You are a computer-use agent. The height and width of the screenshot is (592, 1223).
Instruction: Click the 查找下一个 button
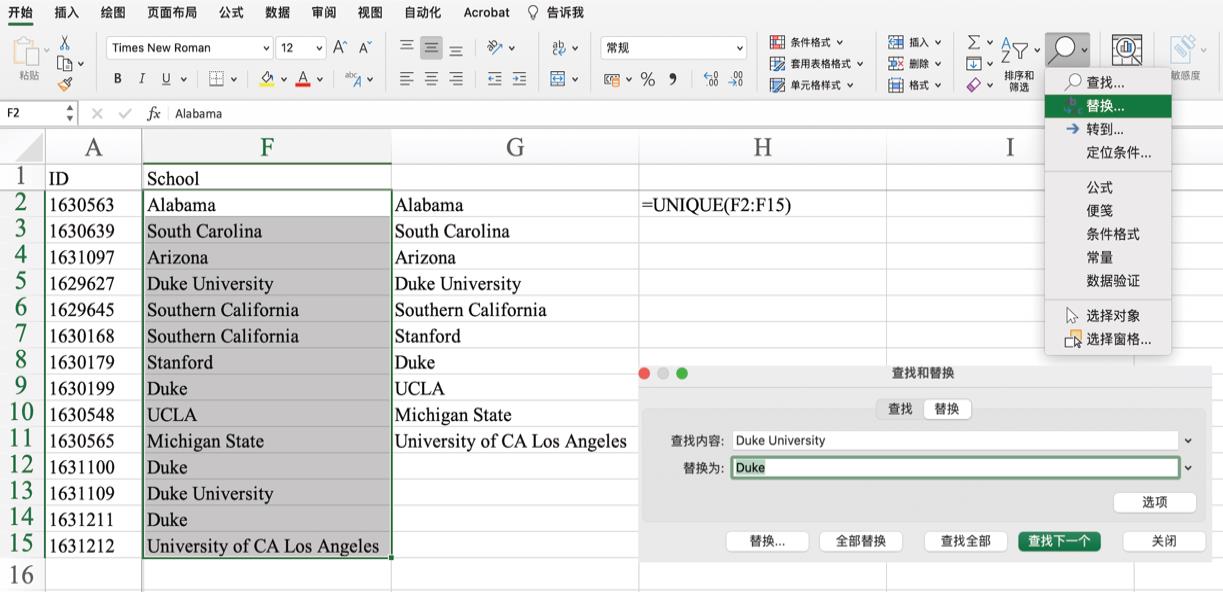[1059, 541]
